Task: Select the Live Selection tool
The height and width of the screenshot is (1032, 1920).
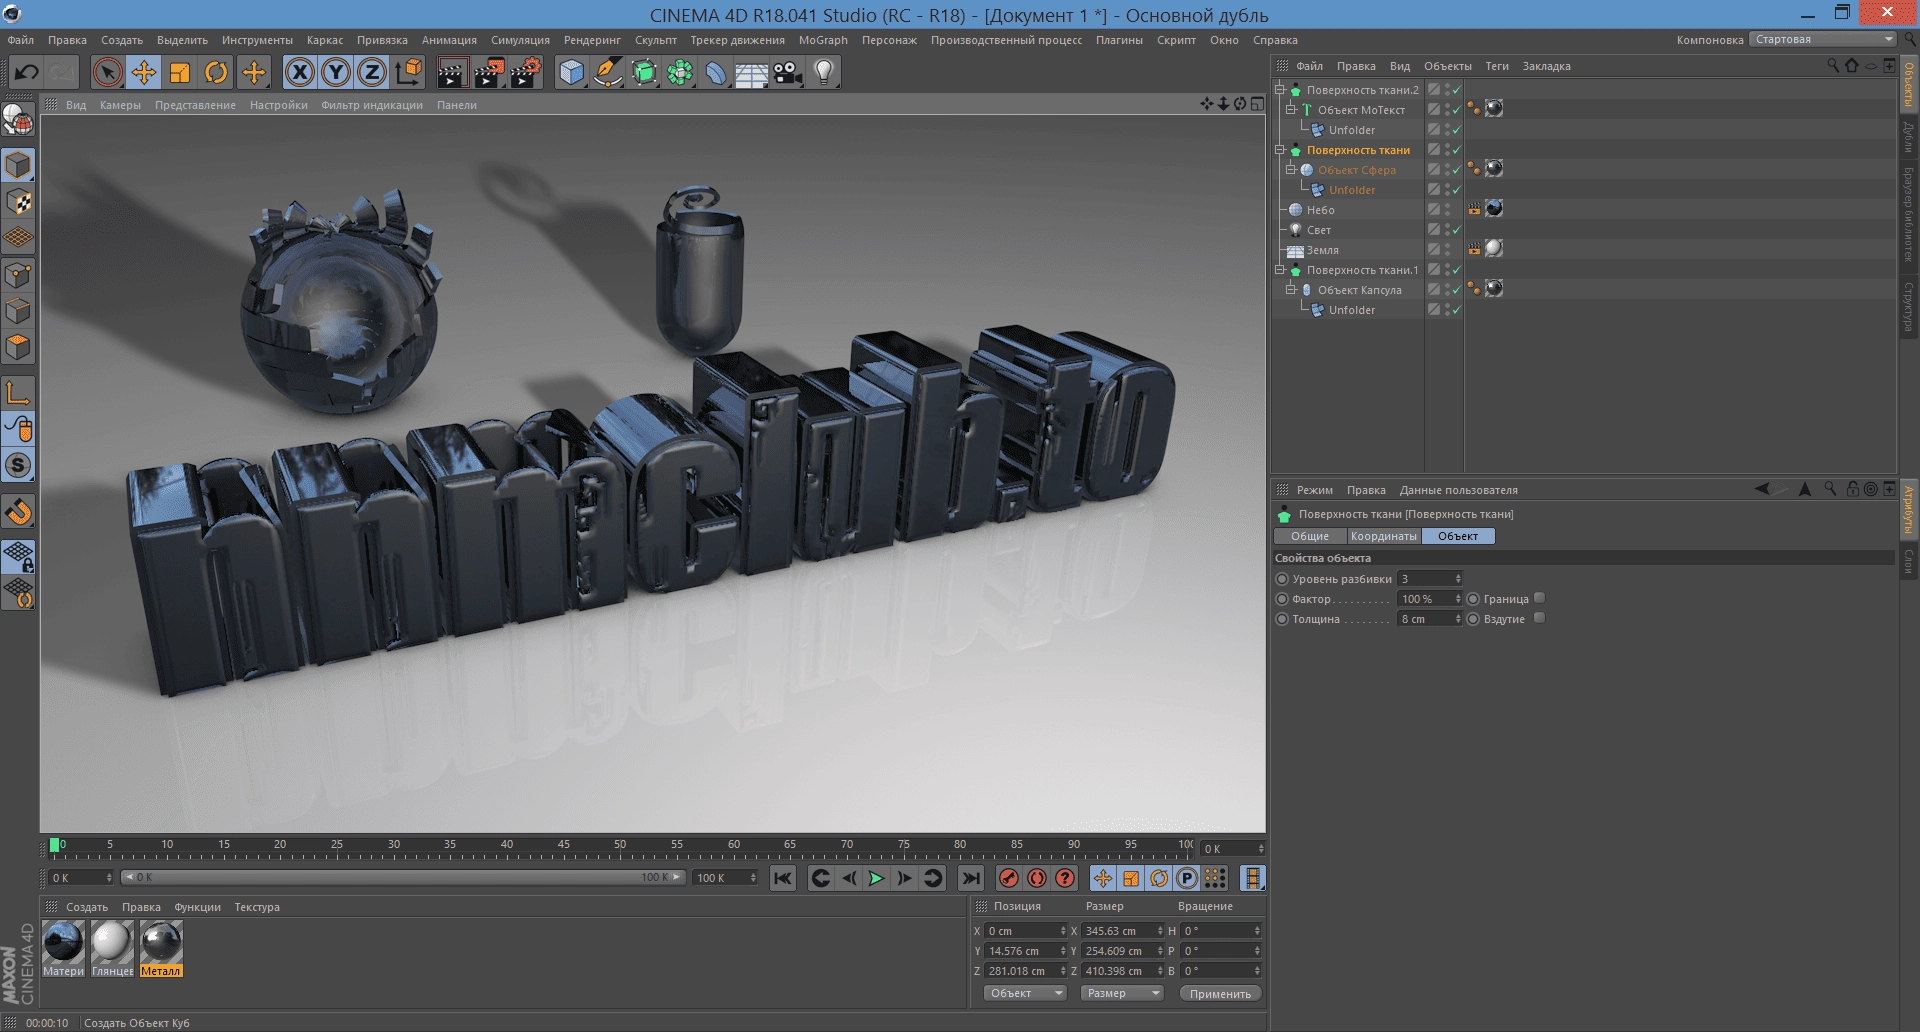Action: [x=107, y=72]
